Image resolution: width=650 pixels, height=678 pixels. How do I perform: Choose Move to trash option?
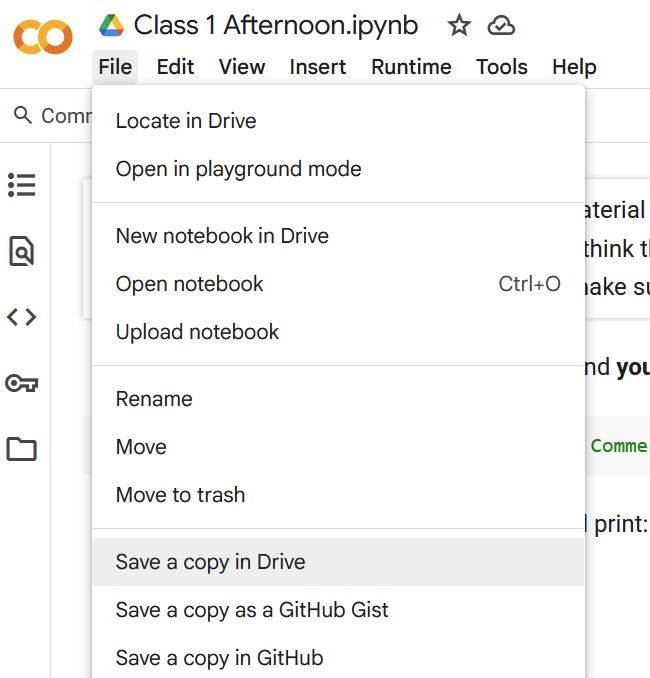180,495
